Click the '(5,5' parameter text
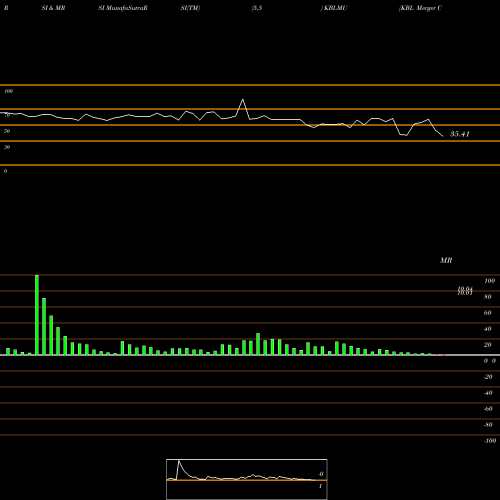Image resolution: width=500 pixels, height=500 pixels. coord(257,8)
